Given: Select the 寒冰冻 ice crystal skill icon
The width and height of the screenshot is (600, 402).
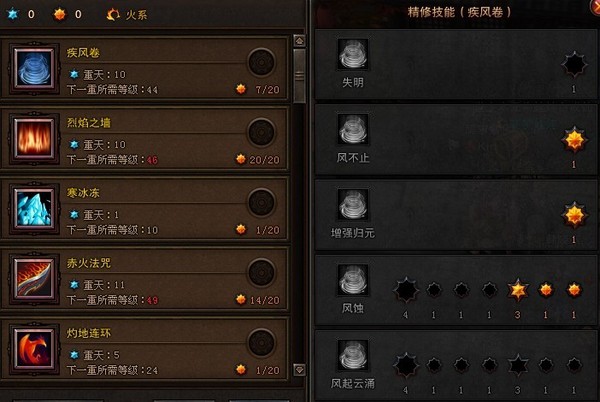Looking at the screenshot, I should [34, 209].
